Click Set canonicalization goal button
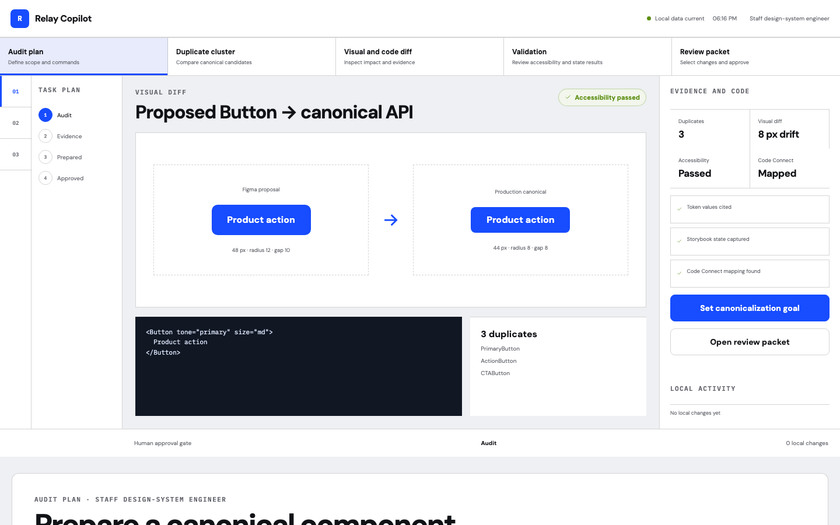 [x=749, y=308]
